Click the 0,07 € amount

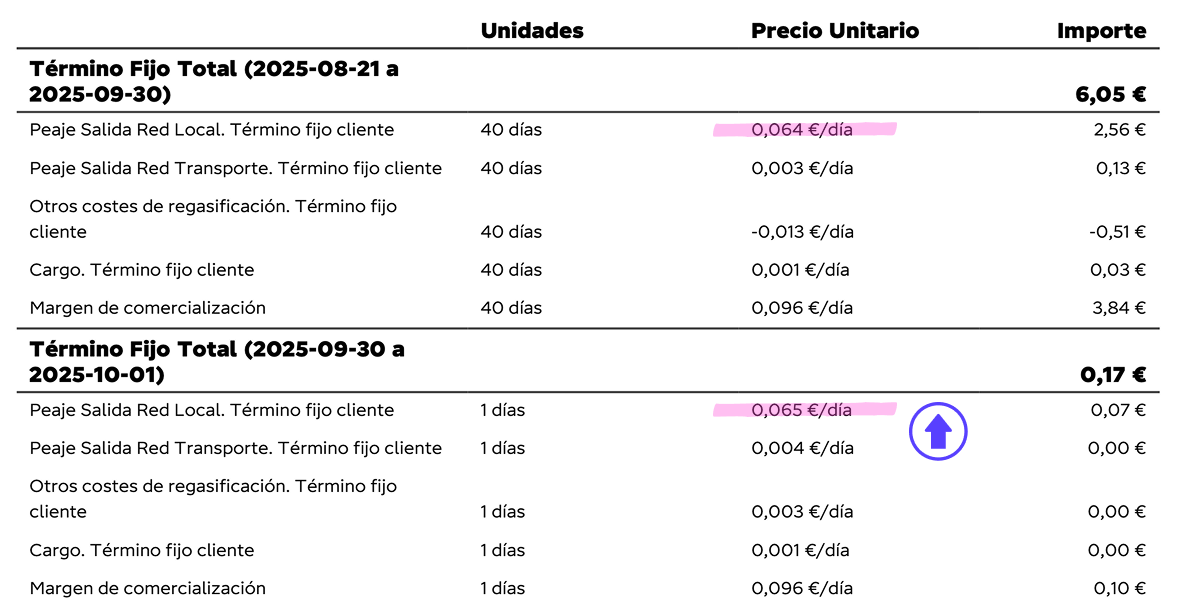click(1118, 410)
